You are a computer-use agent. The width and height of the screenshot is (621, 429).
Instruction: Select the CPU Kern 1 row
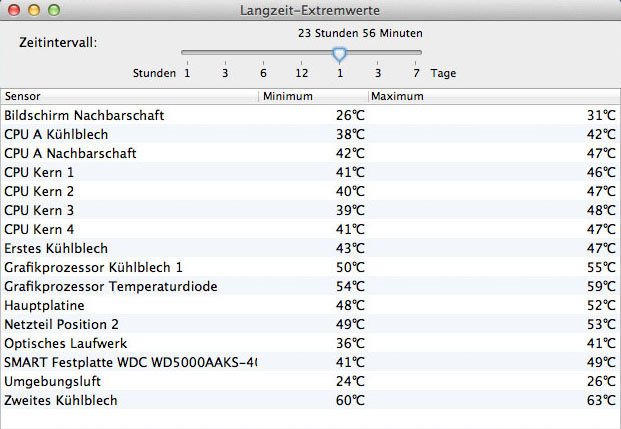pos(310,172)
